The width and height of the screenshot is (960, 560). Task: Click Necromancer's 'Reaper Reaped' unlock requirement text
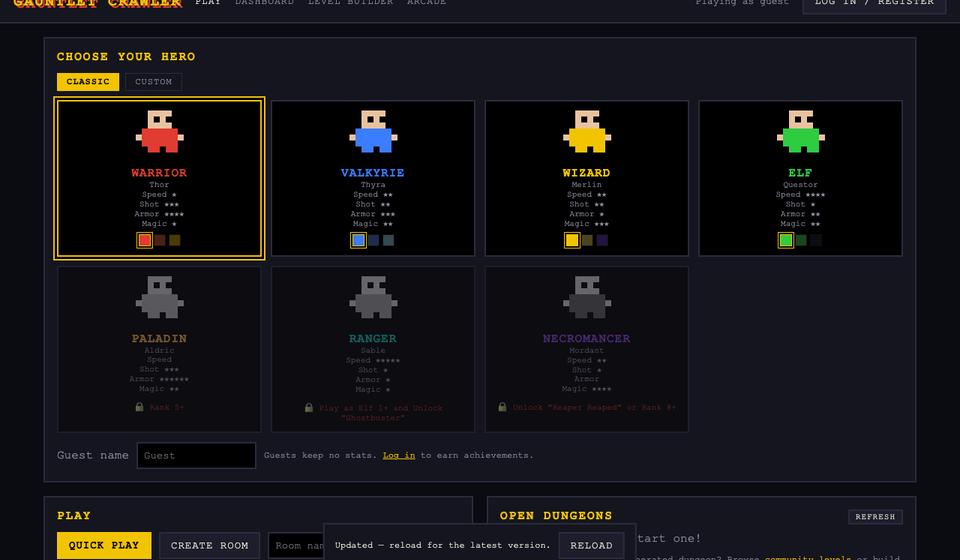pyautogui.click(x=594, y=407)
